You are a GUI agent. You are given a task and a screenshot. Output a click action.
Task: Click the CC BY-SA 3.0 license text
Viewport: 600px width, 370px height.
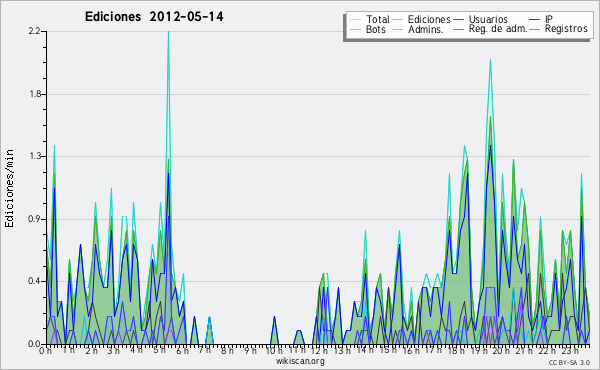(x=569, y=362)
